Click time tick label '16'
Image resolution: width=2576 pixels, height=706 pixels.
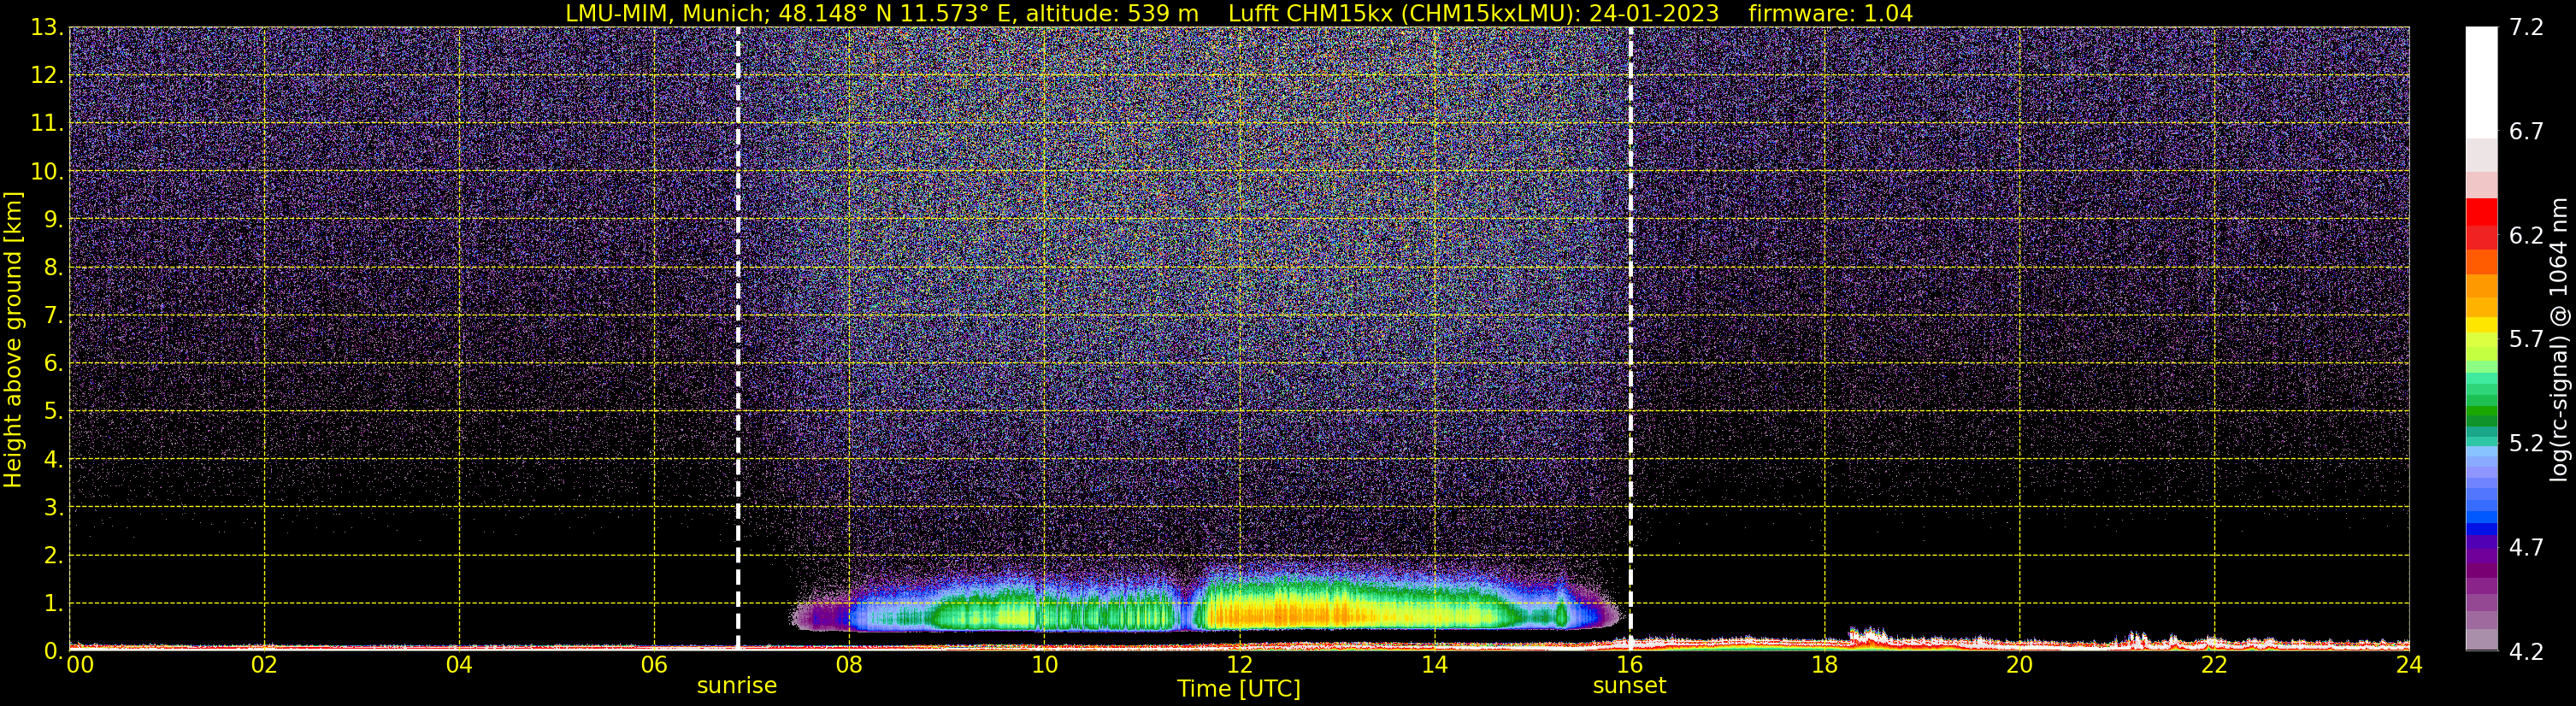coord(1629,665)
